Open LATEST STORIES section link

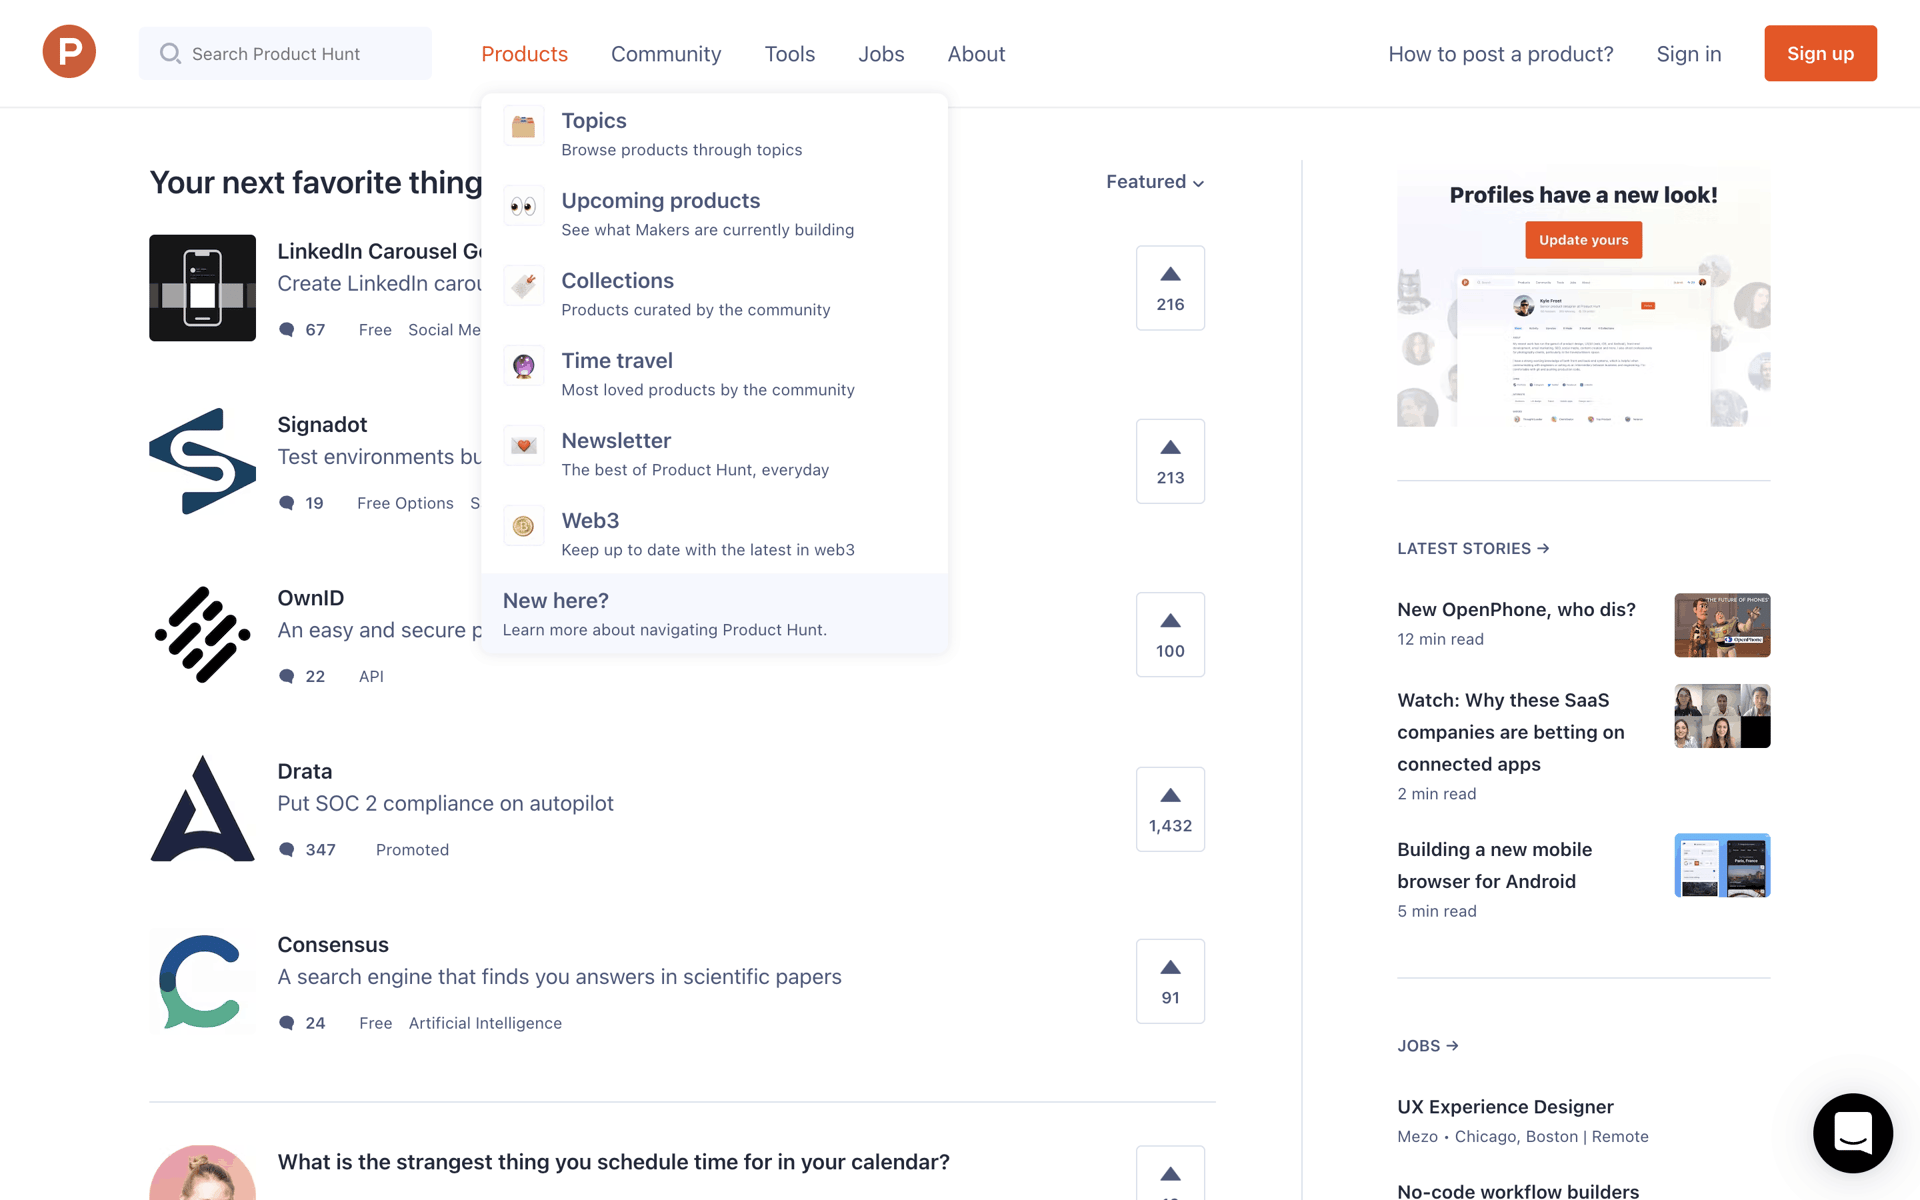point(1472,548)
